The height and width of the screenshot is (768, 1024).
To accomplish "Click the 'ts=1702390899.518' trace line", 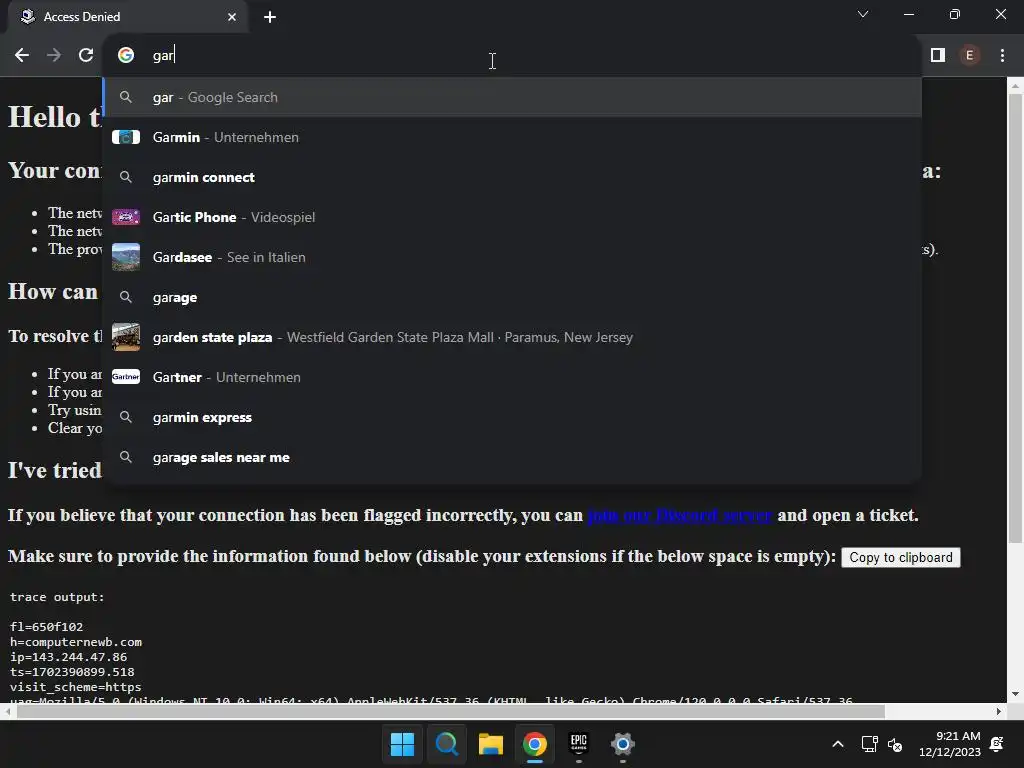I will pyautogui.click(x=72, y=672).
